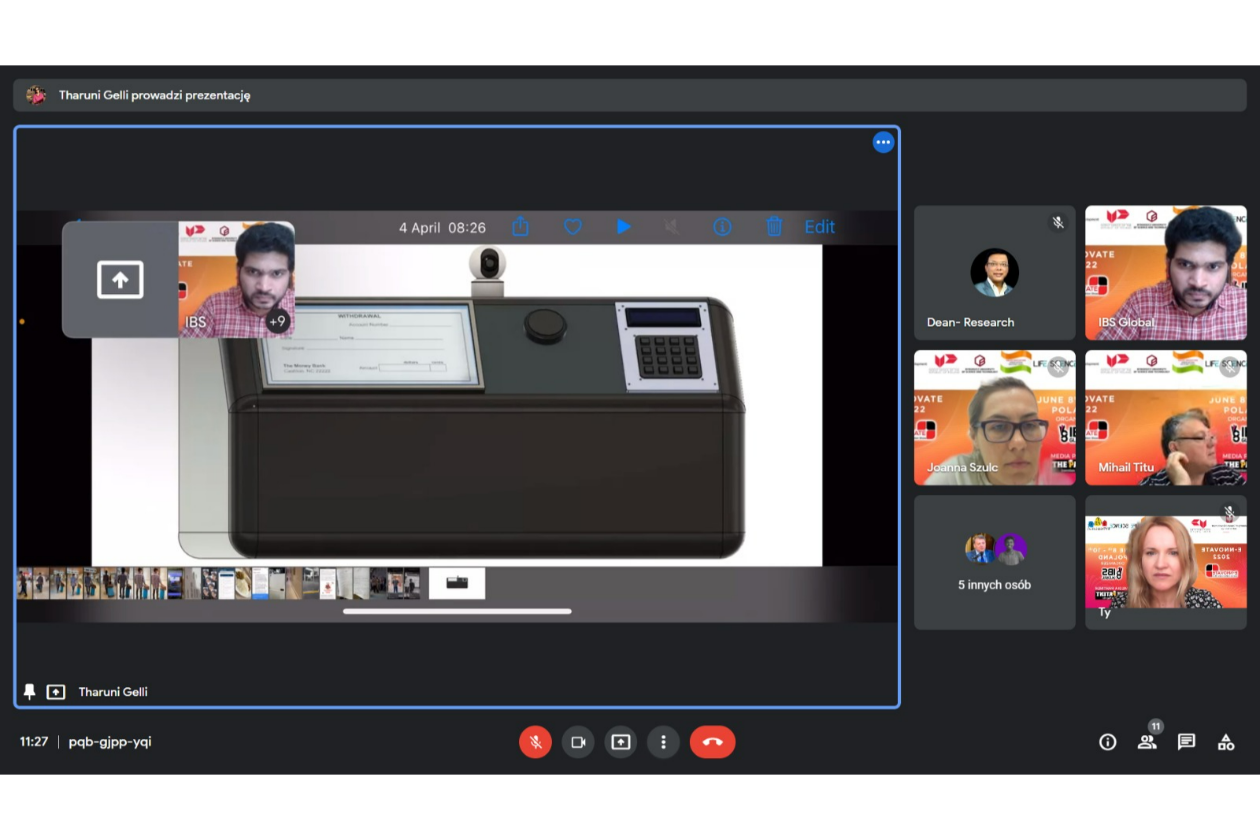Open the more options three-dot menu
The height and width of the screenshot is (840, 1260).
663,742
